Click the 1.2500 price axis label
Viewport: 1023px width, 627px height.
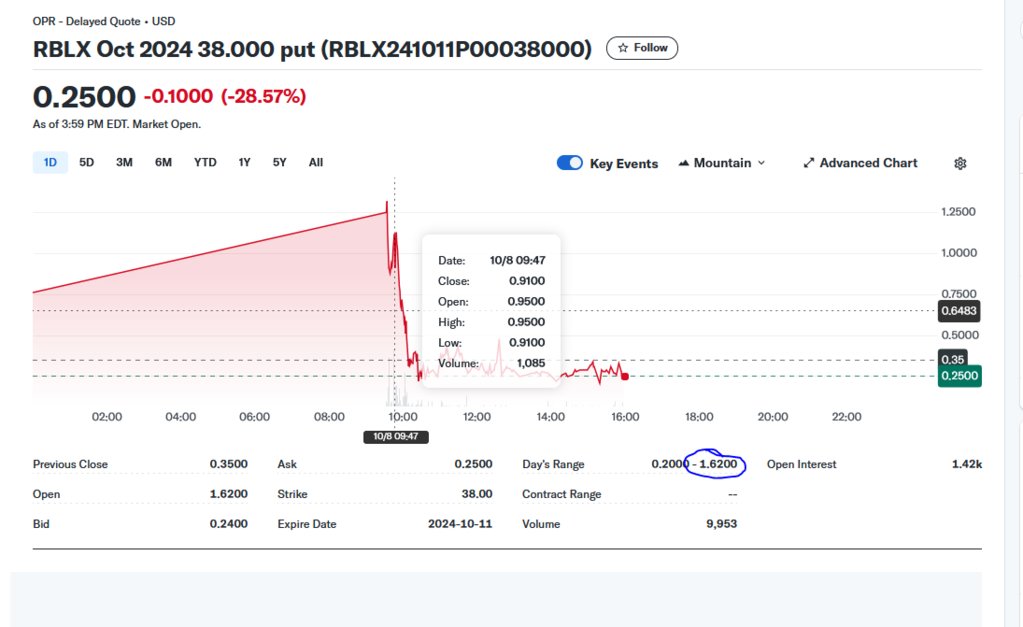click(x=958, y=212)
